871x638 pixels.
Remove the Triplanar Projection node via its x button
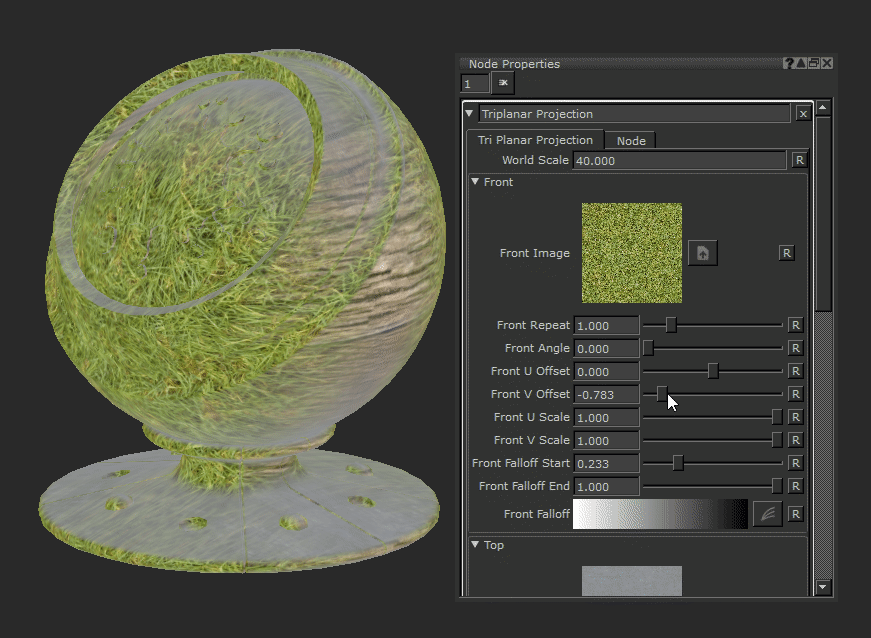coord(803,113)
